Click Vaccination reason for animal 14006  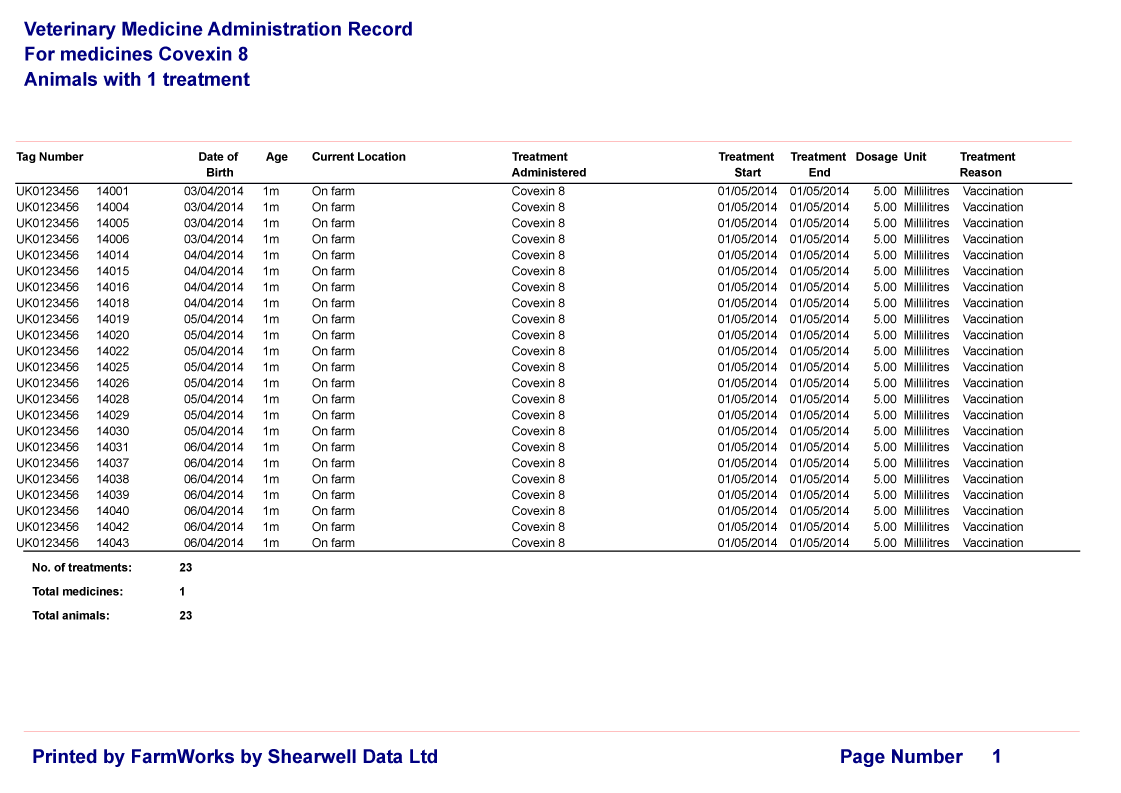pos(992,239)
